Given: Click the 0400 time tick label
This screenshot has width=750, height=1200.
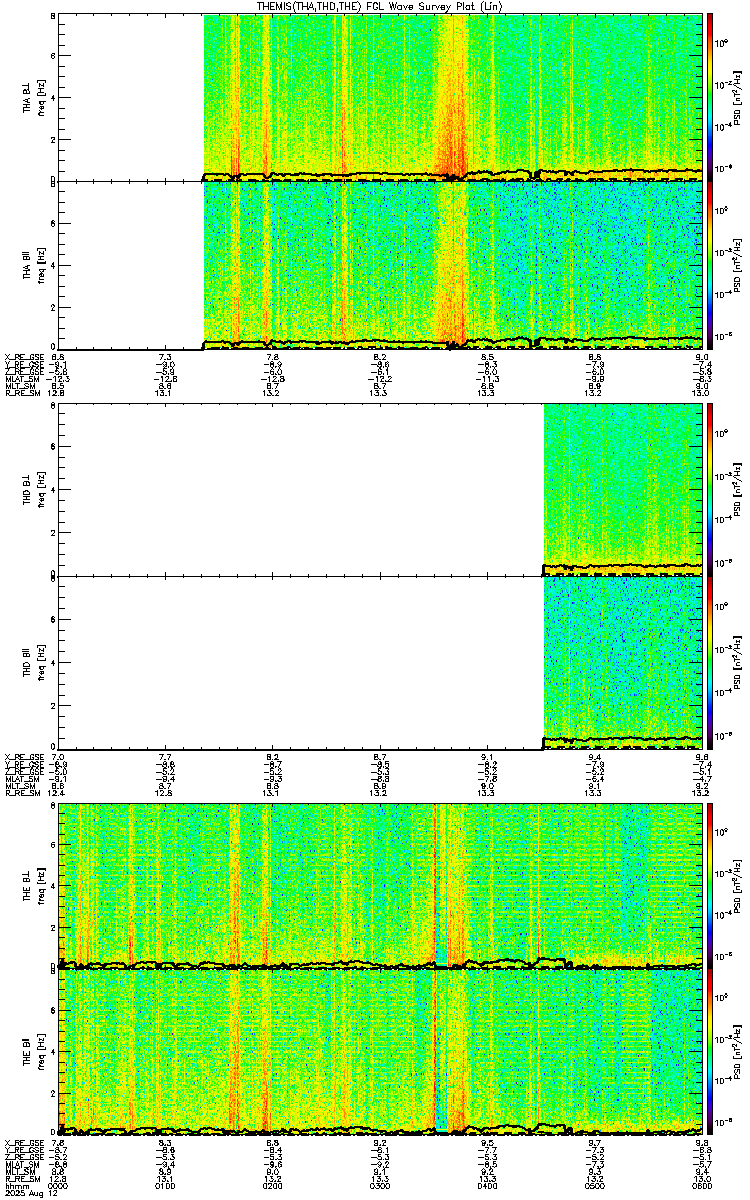Looking at the screenshot, I should (x=487, y=1185).
